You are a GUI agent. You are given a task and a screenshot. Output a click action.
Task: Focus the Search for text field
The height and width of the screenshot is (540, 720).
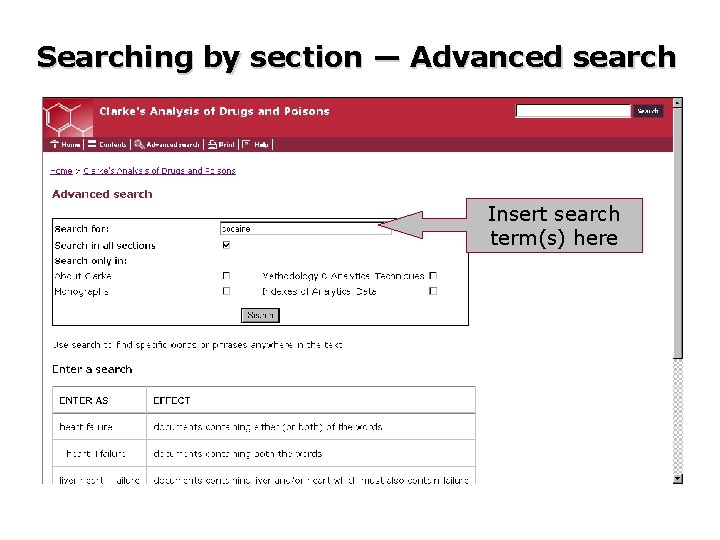[x=306, y=229]
